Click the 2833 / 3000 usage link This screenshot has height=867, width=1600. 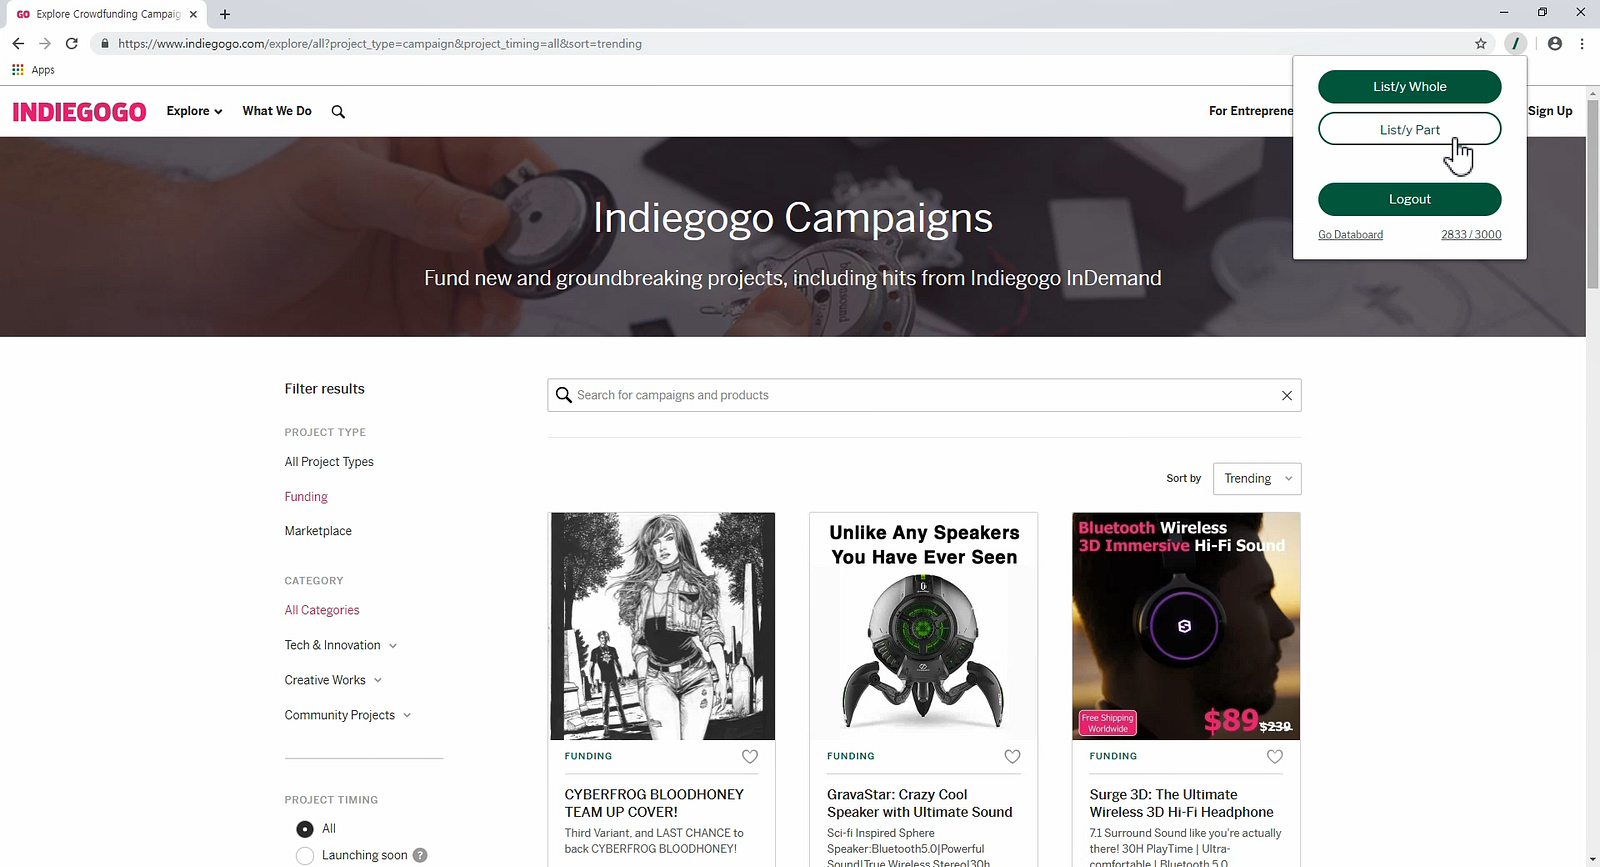coord(1471,235)
